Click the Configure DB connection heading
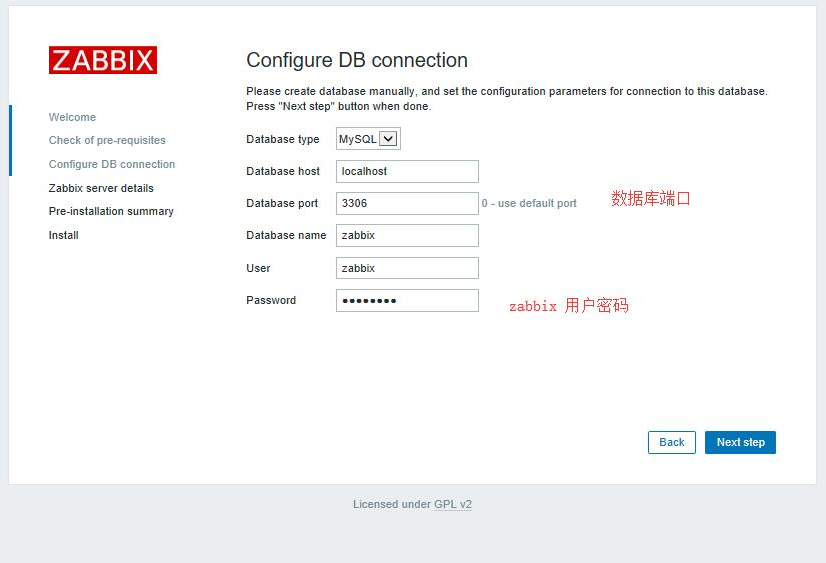The image size is (826, 563). 357,60
